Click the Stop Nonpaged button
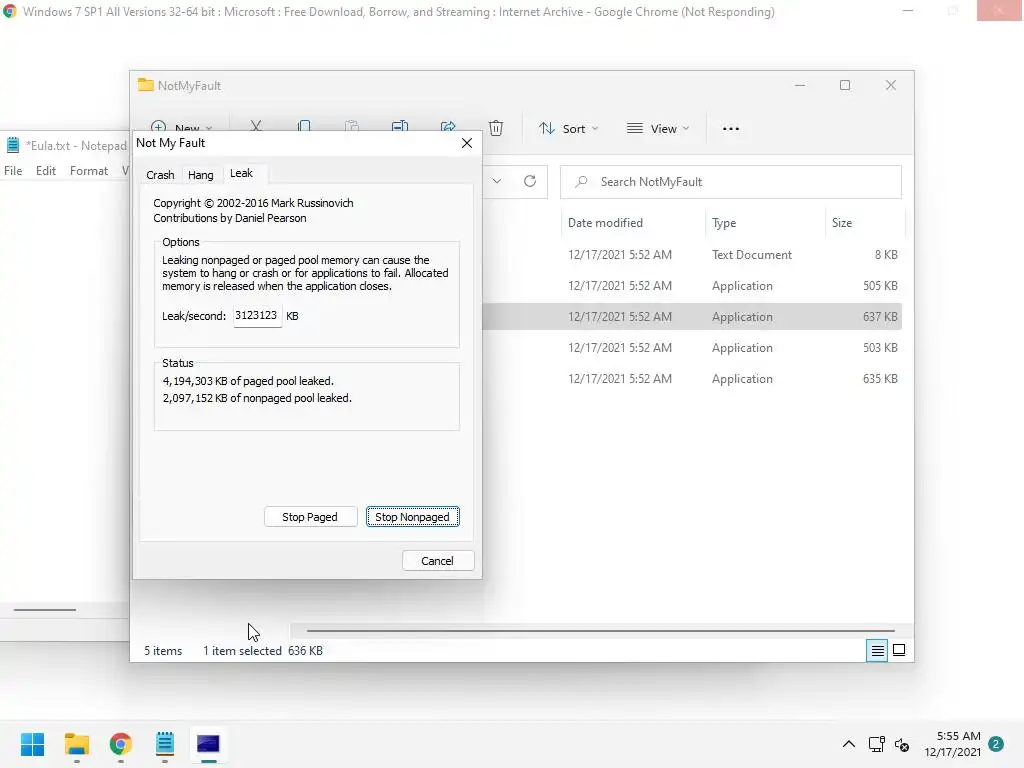 pos(412,517)
